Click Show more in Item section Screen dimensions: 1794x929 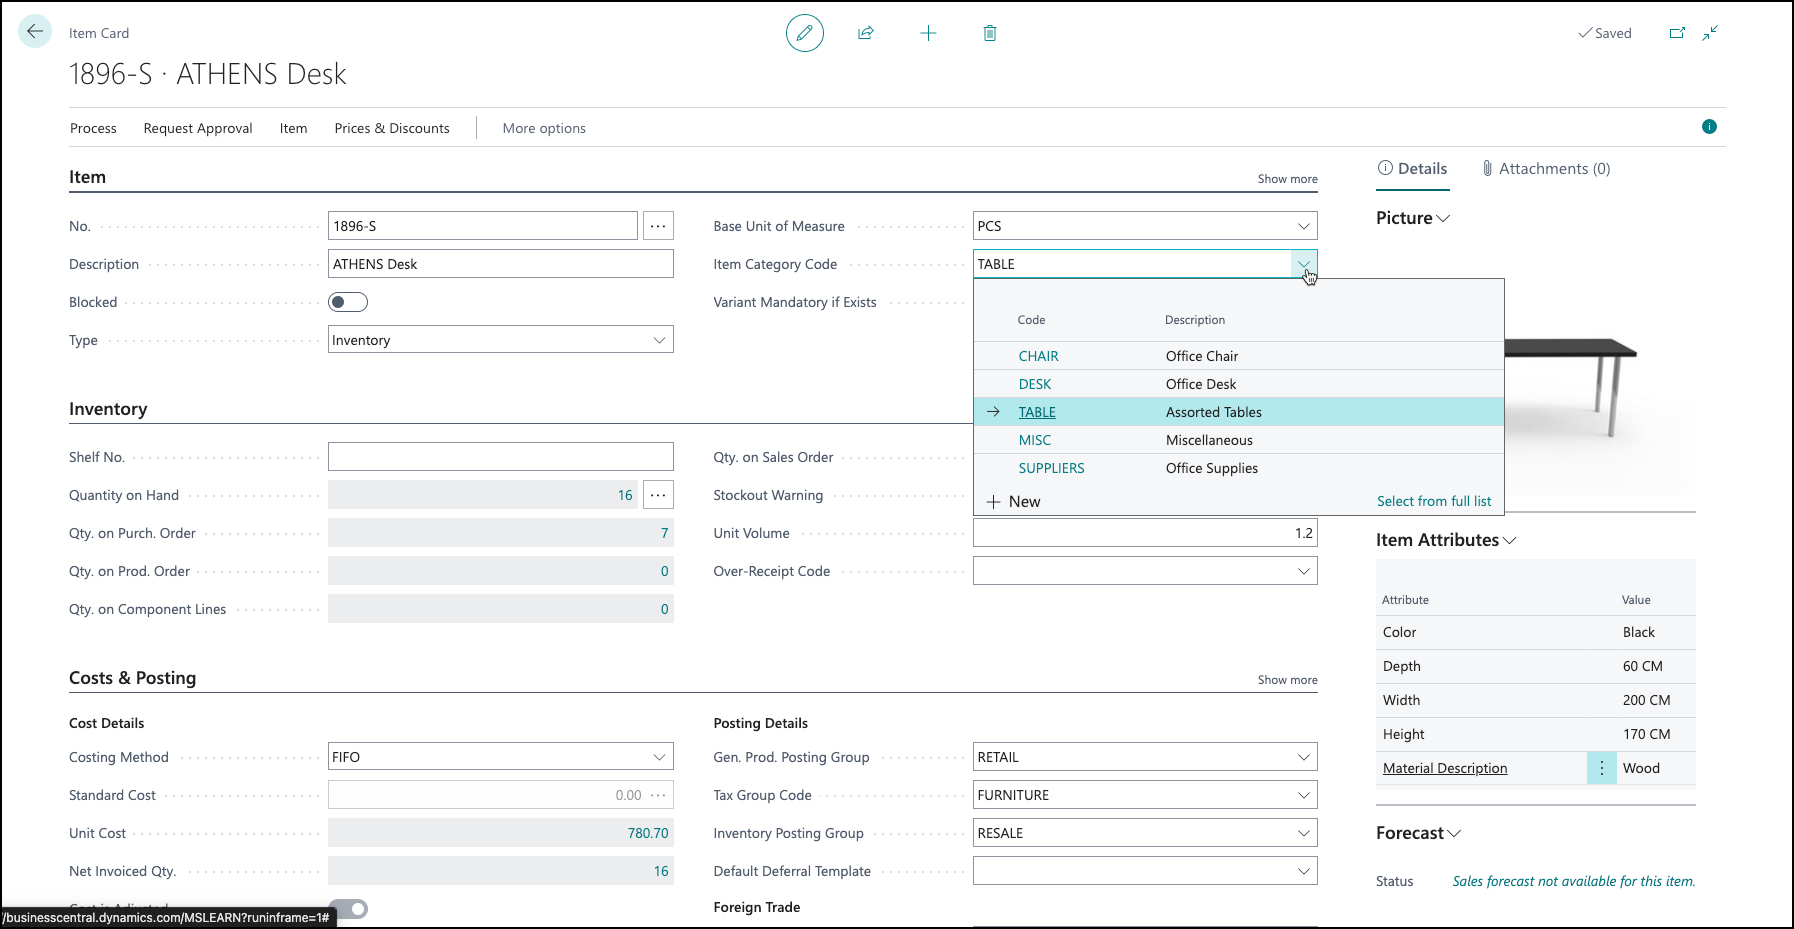(x=1287, y=179)
